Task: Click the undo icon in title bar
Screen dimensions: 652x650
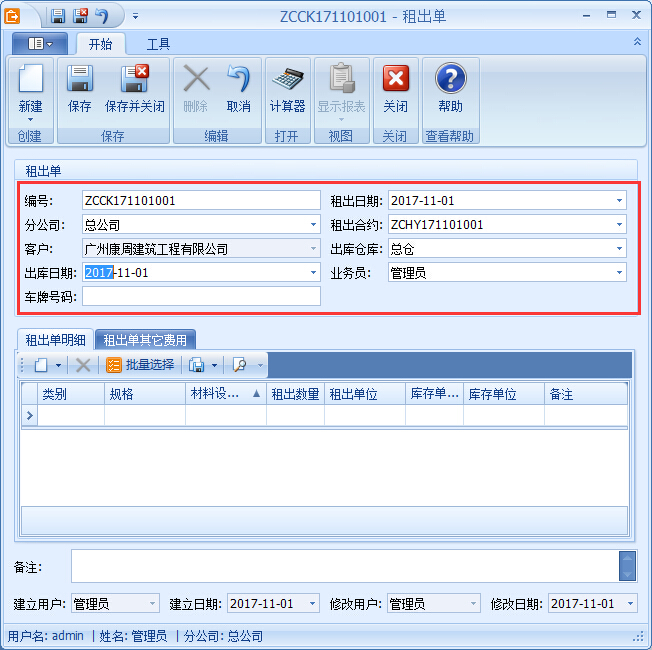Action: point(102,15)
